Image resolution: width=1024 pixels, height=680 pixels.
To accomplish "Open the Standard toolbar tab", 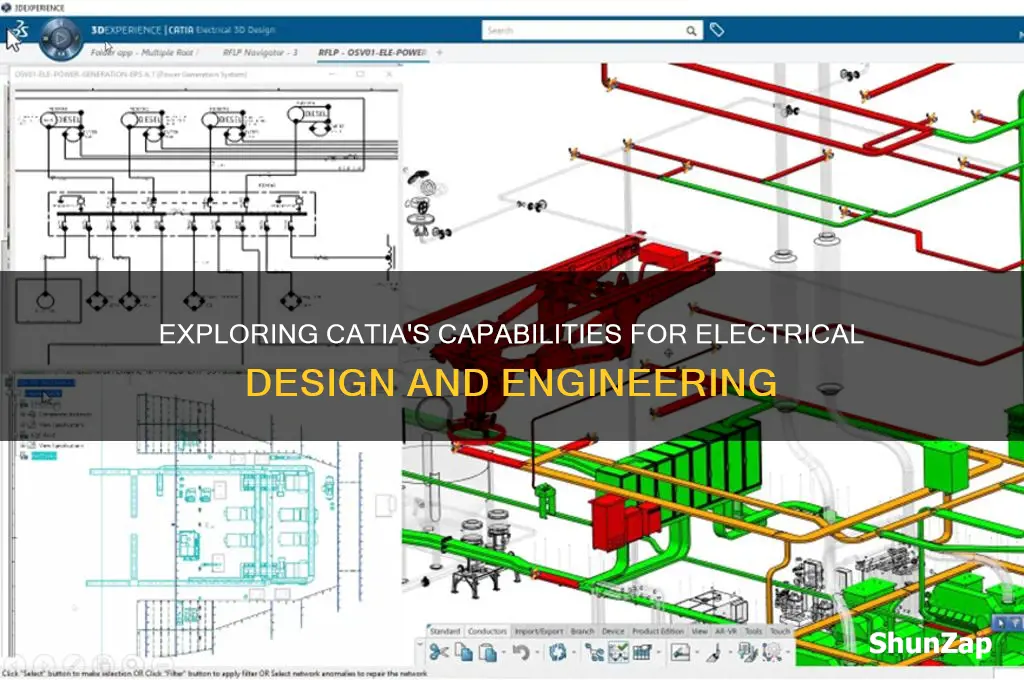I will tap(445, 631).
